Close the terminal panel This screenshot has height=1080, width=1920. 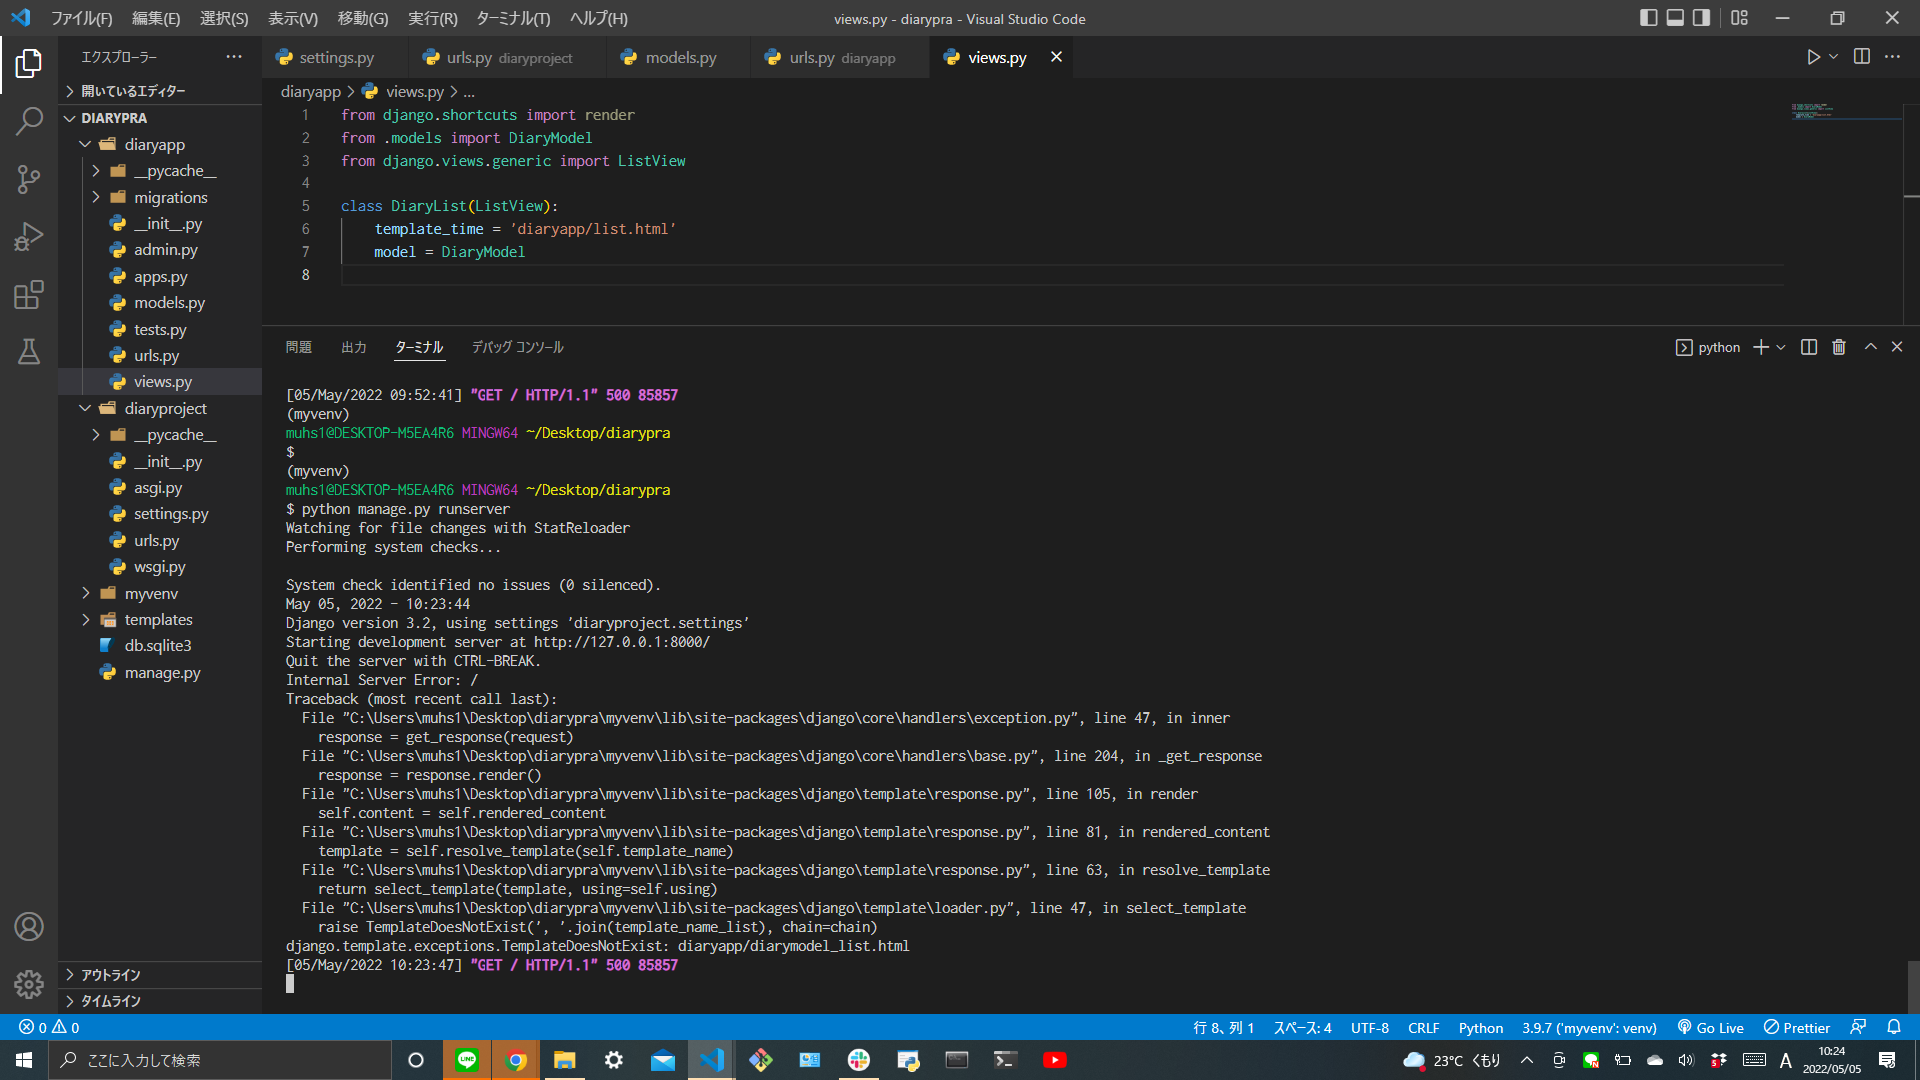pyautogui.click(x=1897, y=347)
